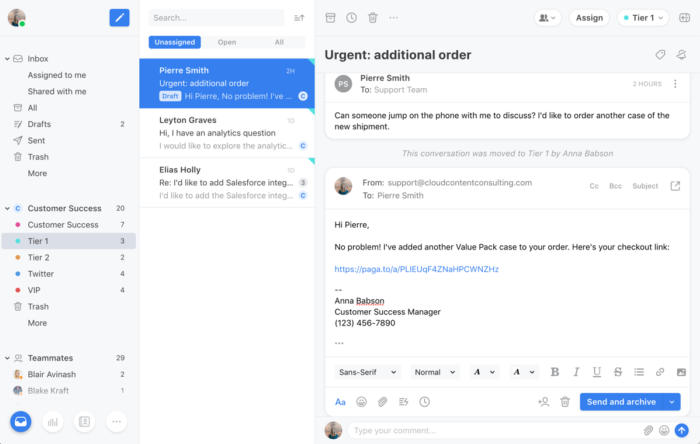Click Send and archive

click(x=621, y=402)
